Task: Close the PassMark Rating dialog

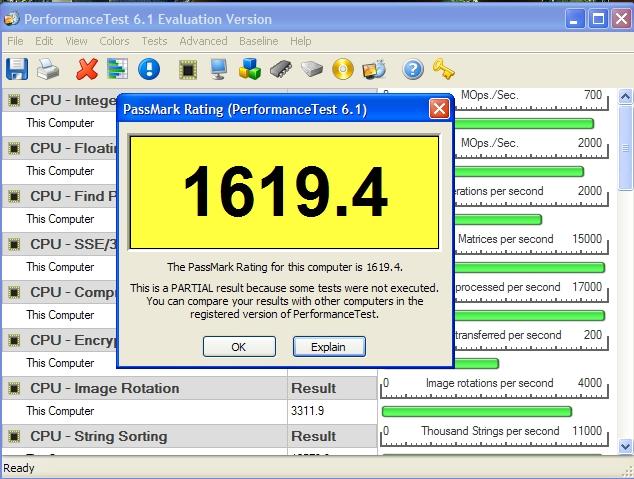Action: click(439, 109)
